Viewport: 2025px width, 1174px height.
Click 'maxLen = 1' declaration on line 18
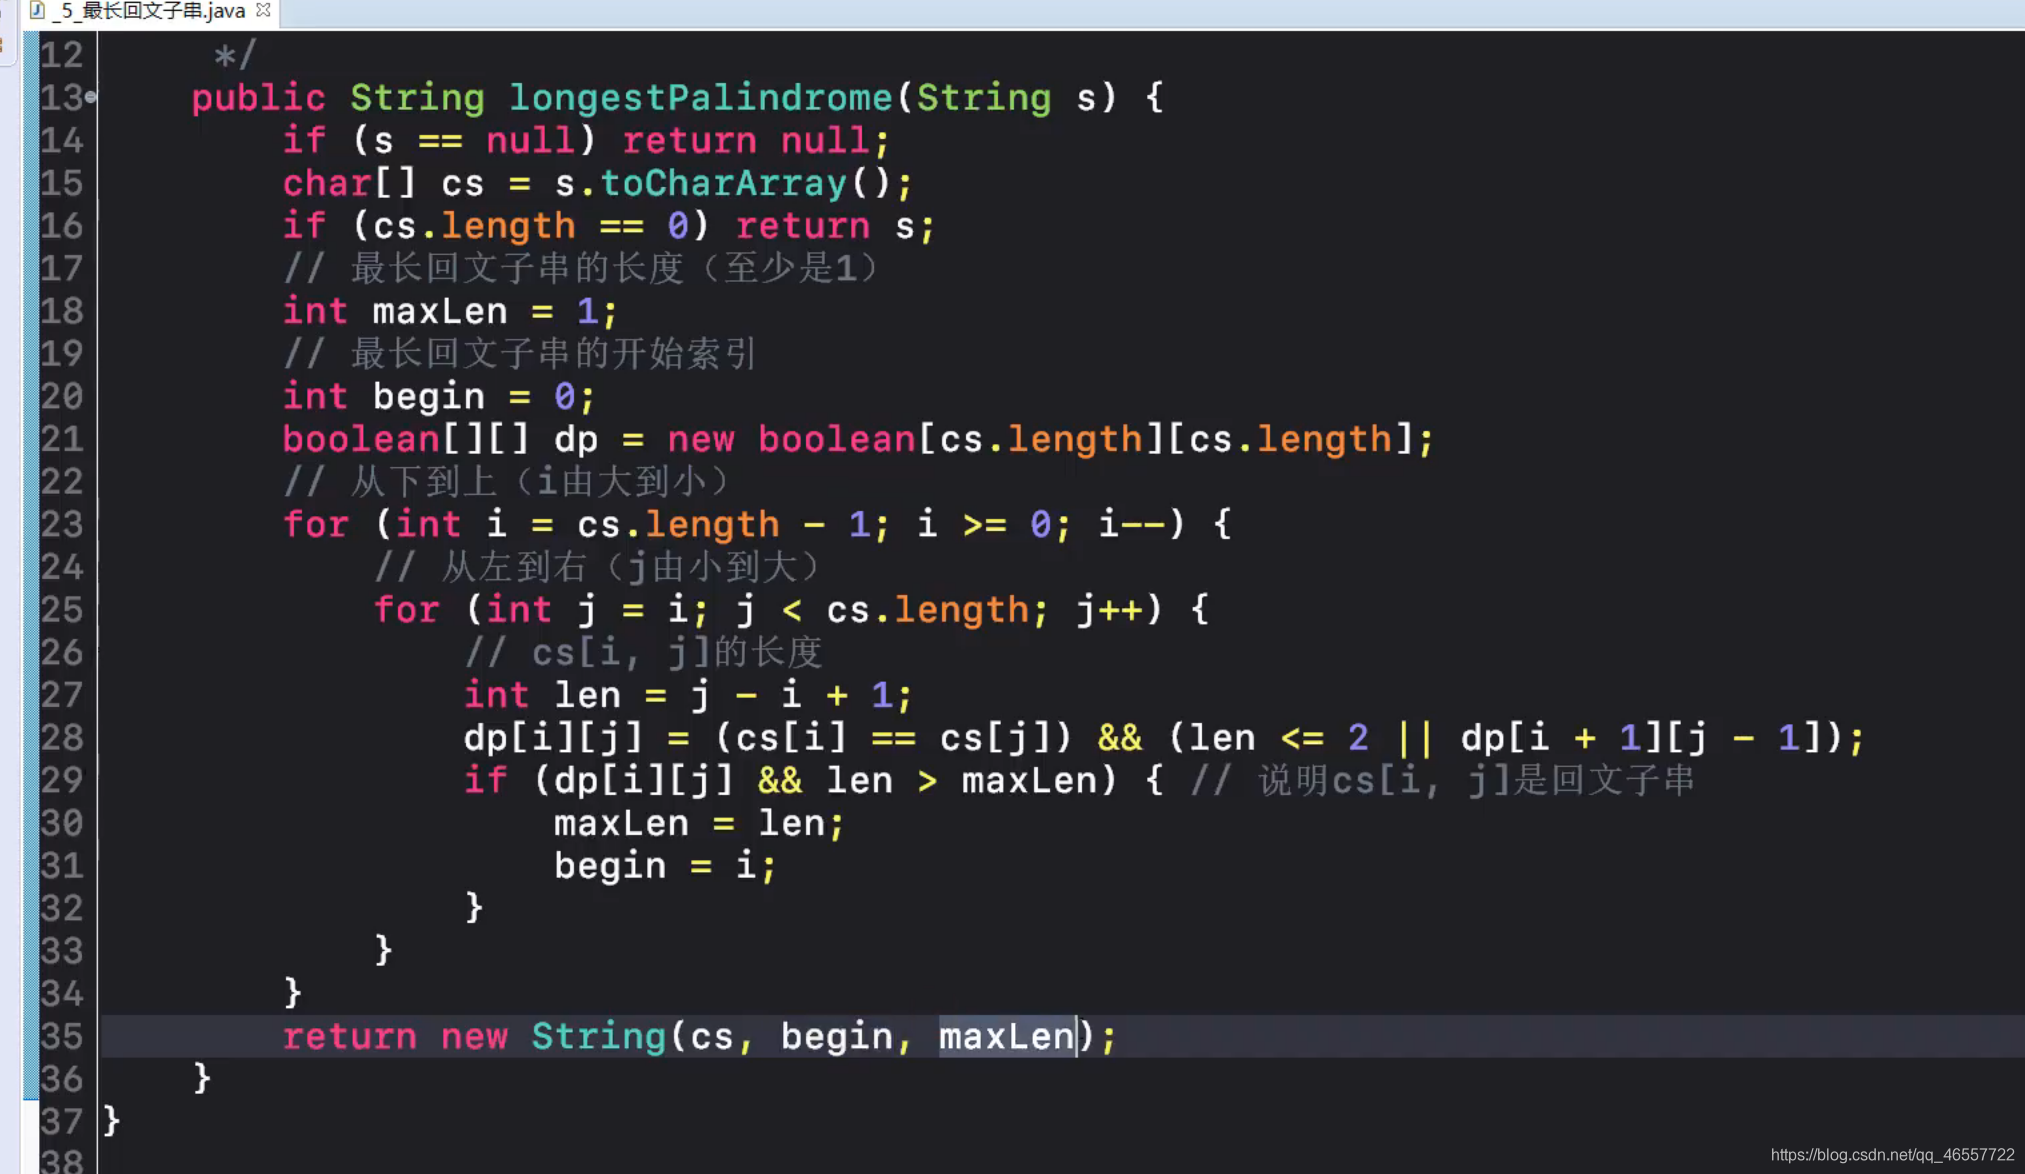485,311
